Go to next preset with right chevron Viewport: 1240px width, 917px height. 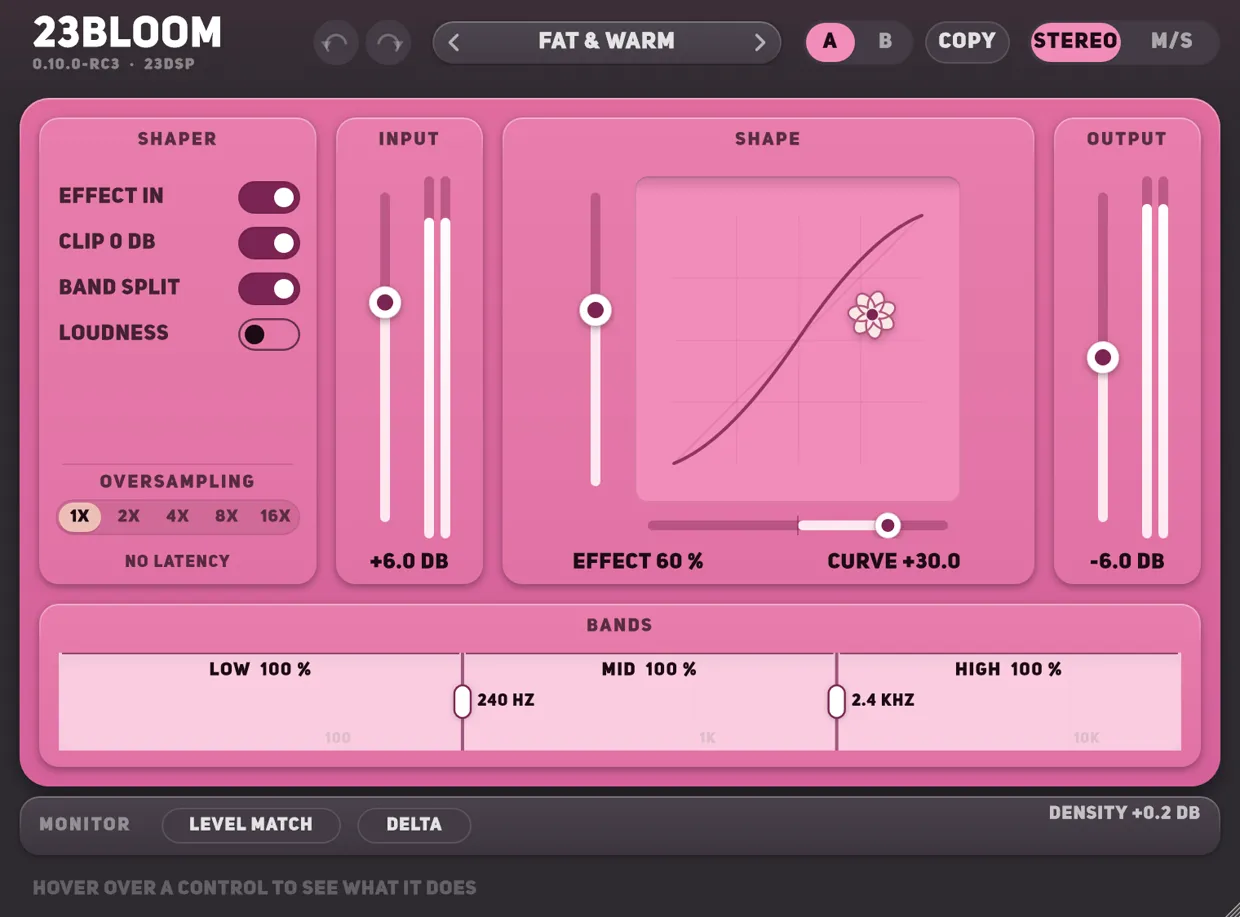[760, 42]
